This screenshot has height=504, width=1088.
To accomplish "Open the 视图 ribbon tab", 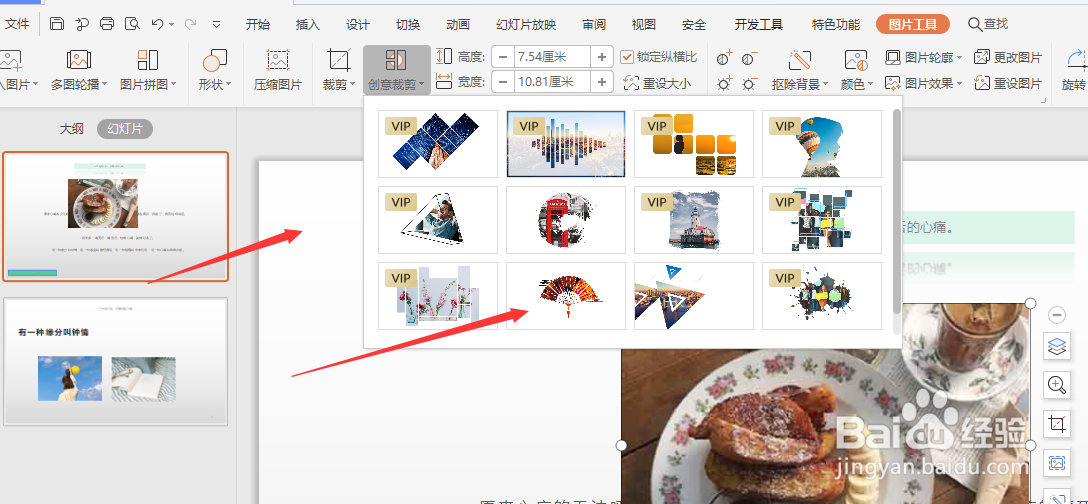I will pyautogui.click(x=644, y=24).
